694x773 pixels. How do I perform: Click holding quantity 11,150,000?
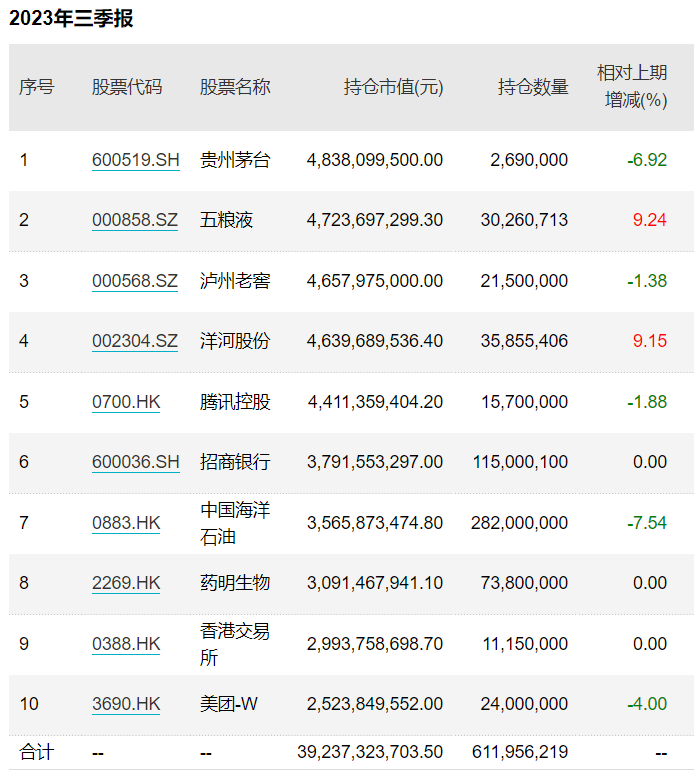click(x=525, y=644)
